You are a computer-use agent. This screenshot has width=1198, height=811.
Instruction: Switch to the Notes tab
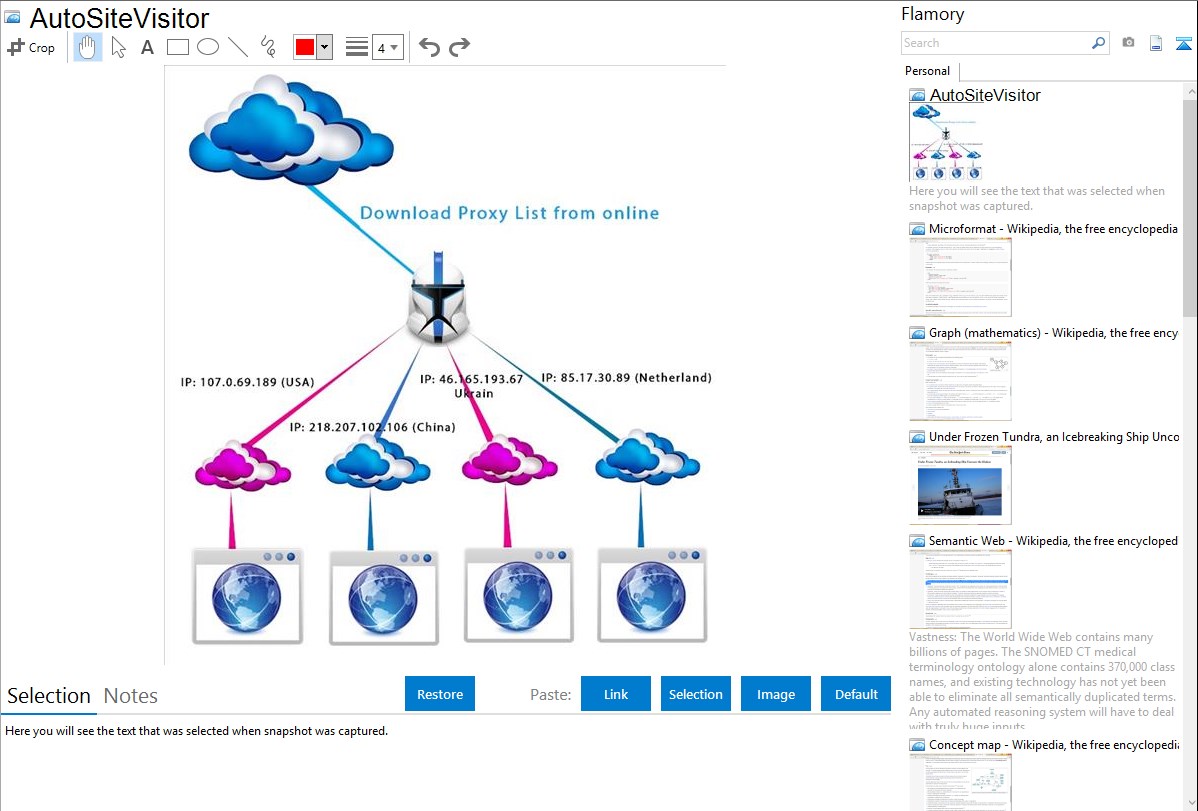pos(131,696)
